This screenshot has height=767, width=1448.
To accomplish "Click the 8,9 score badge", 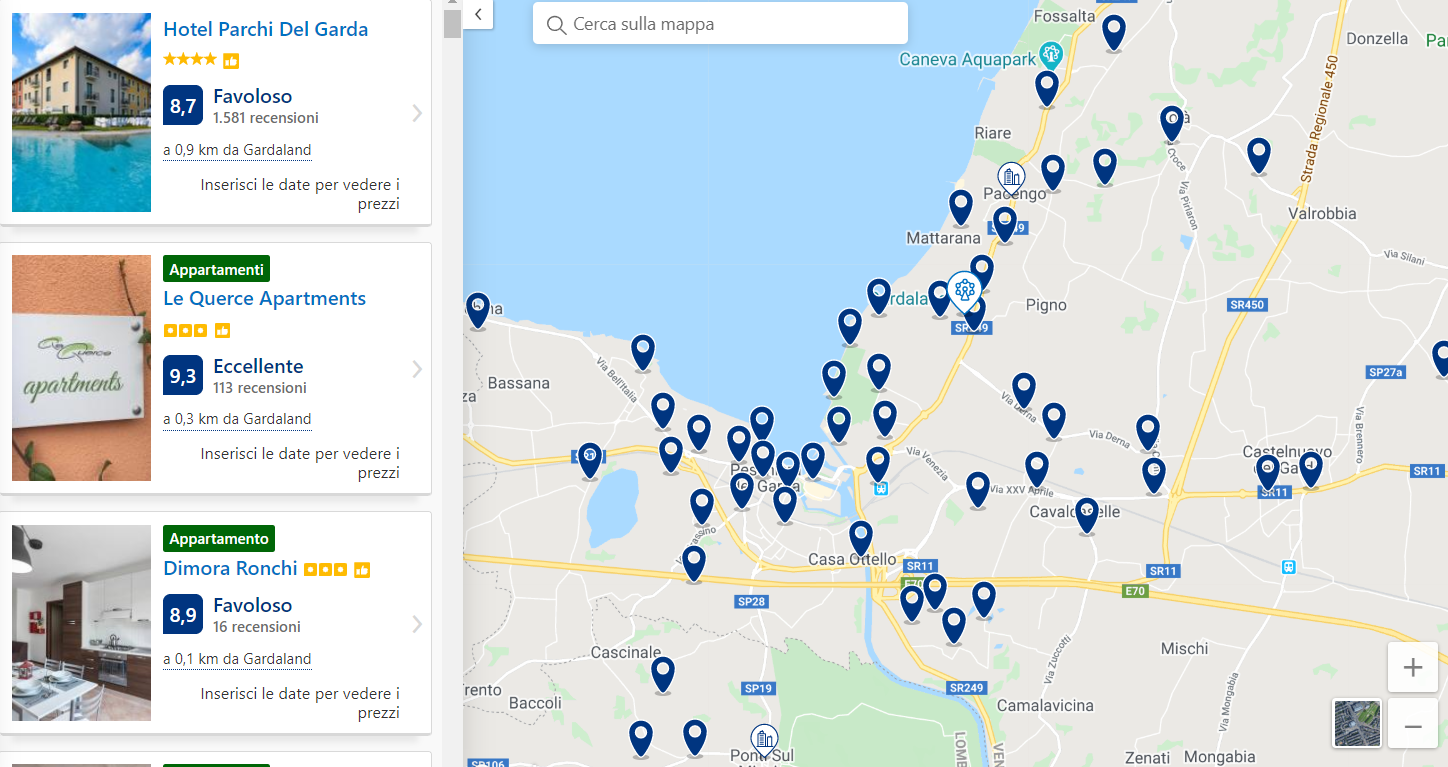I will [183, 614].
